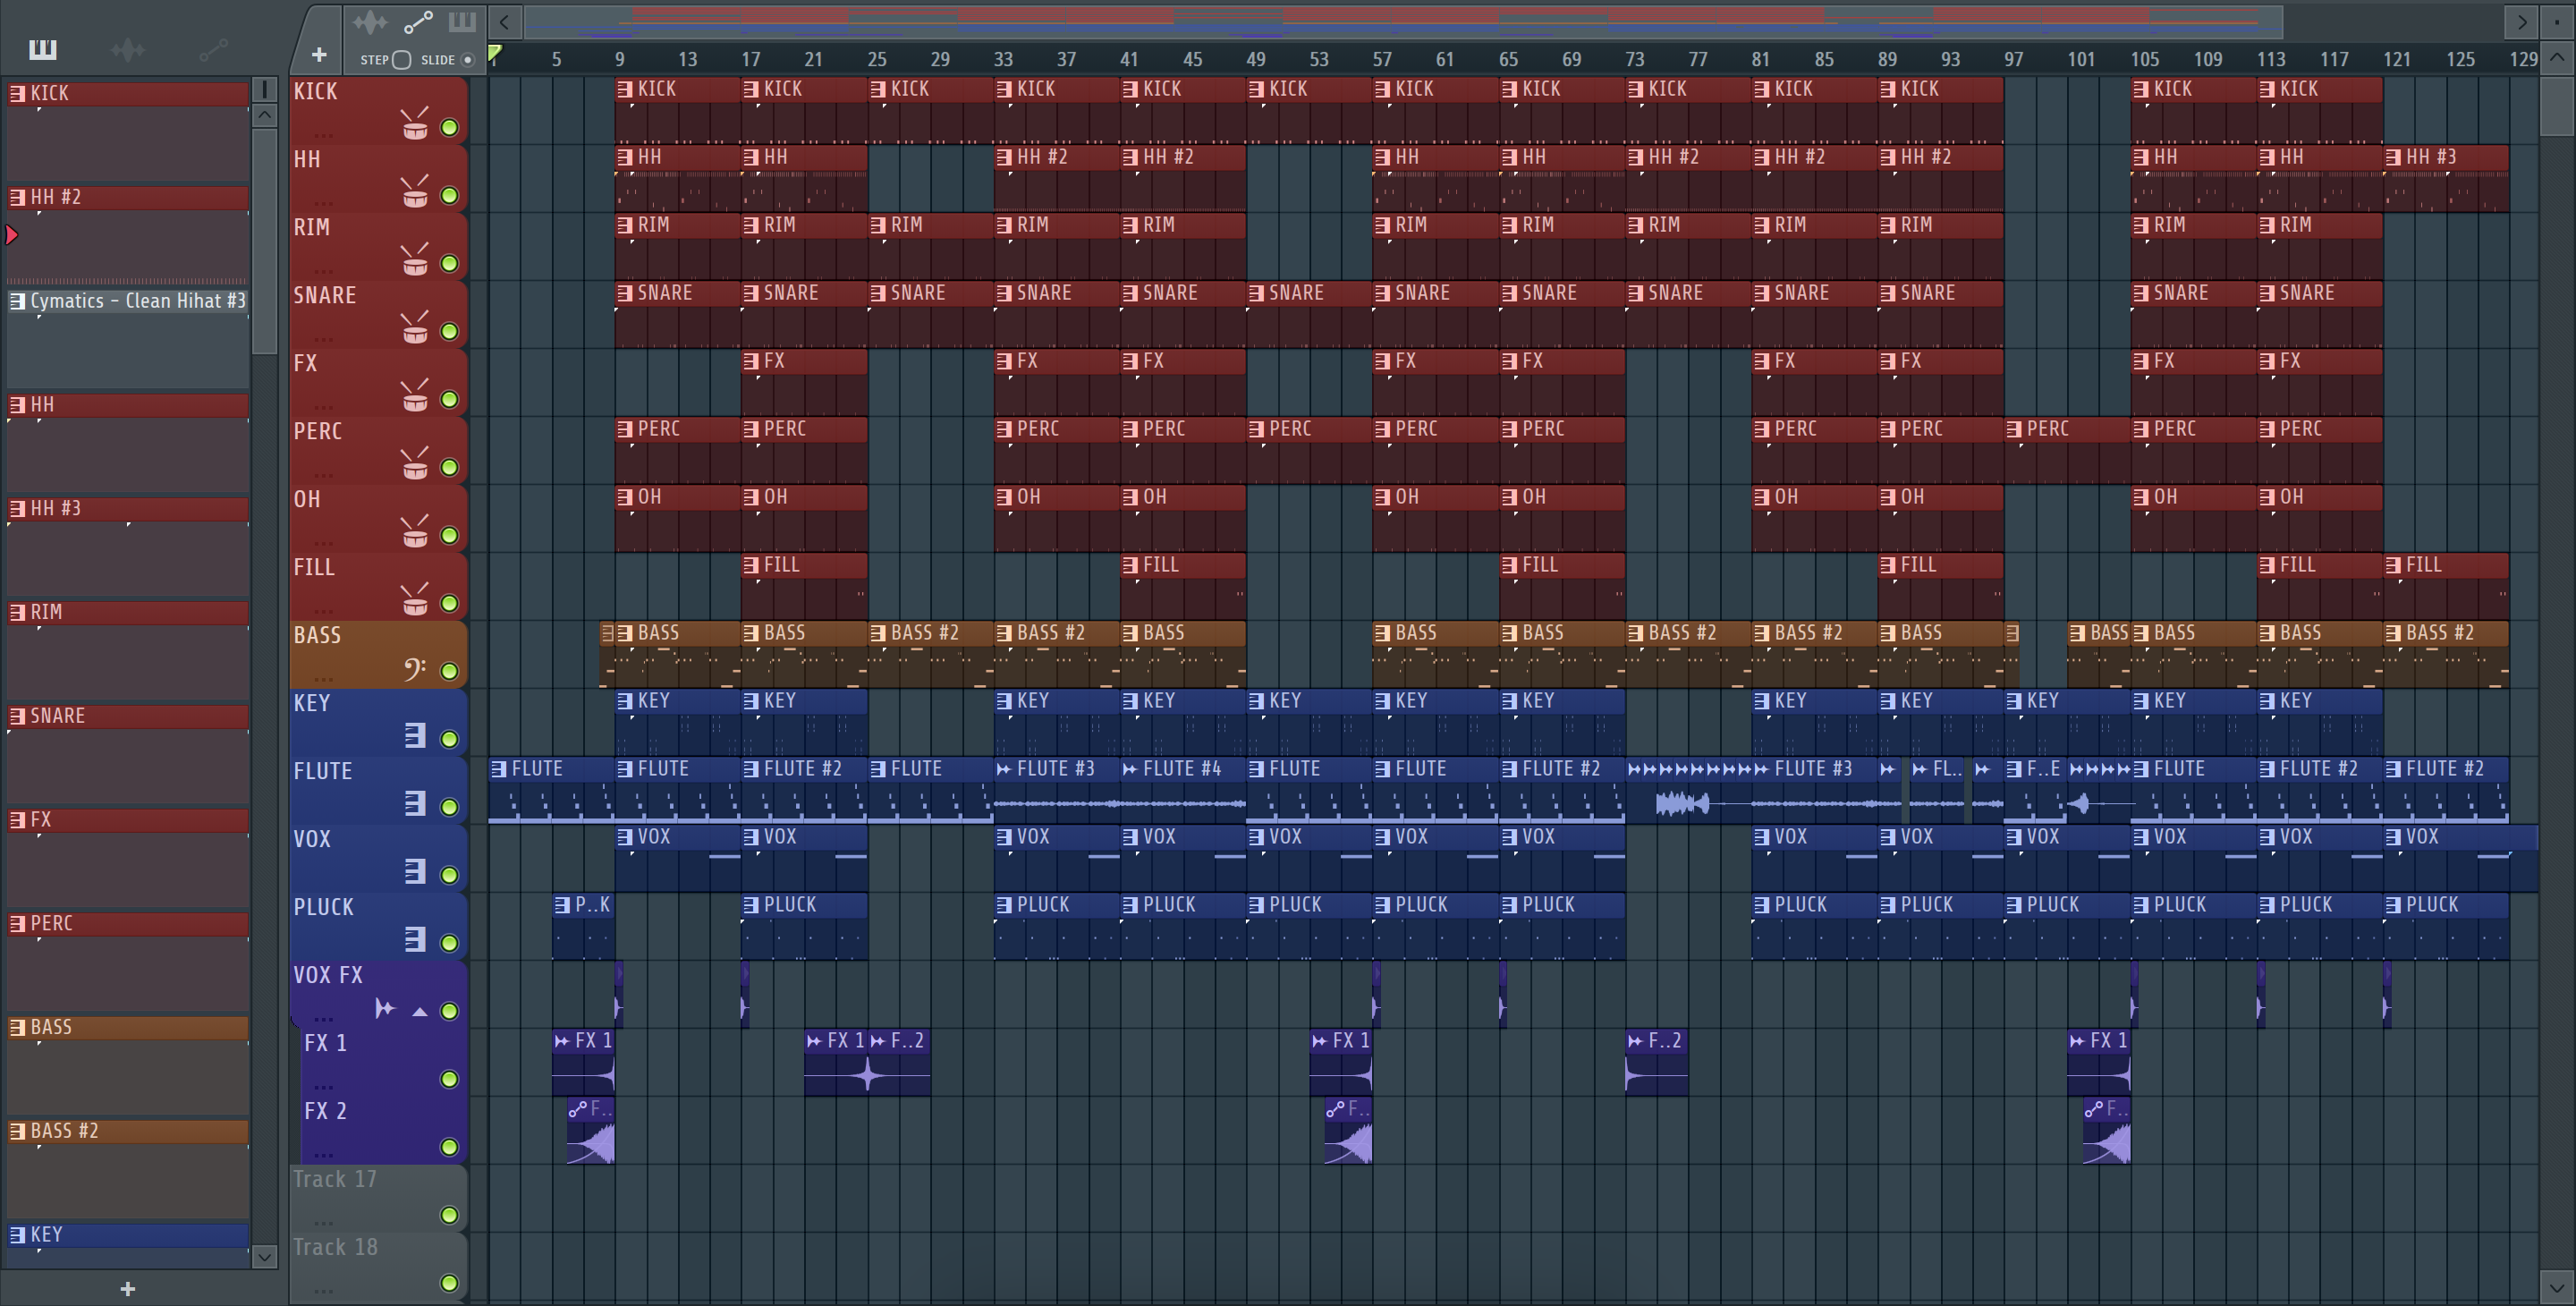The height and width of the screenshot is (1306, 2576).
Task: Click the plus button above the track headers
Action: click(x=319, y=54)
